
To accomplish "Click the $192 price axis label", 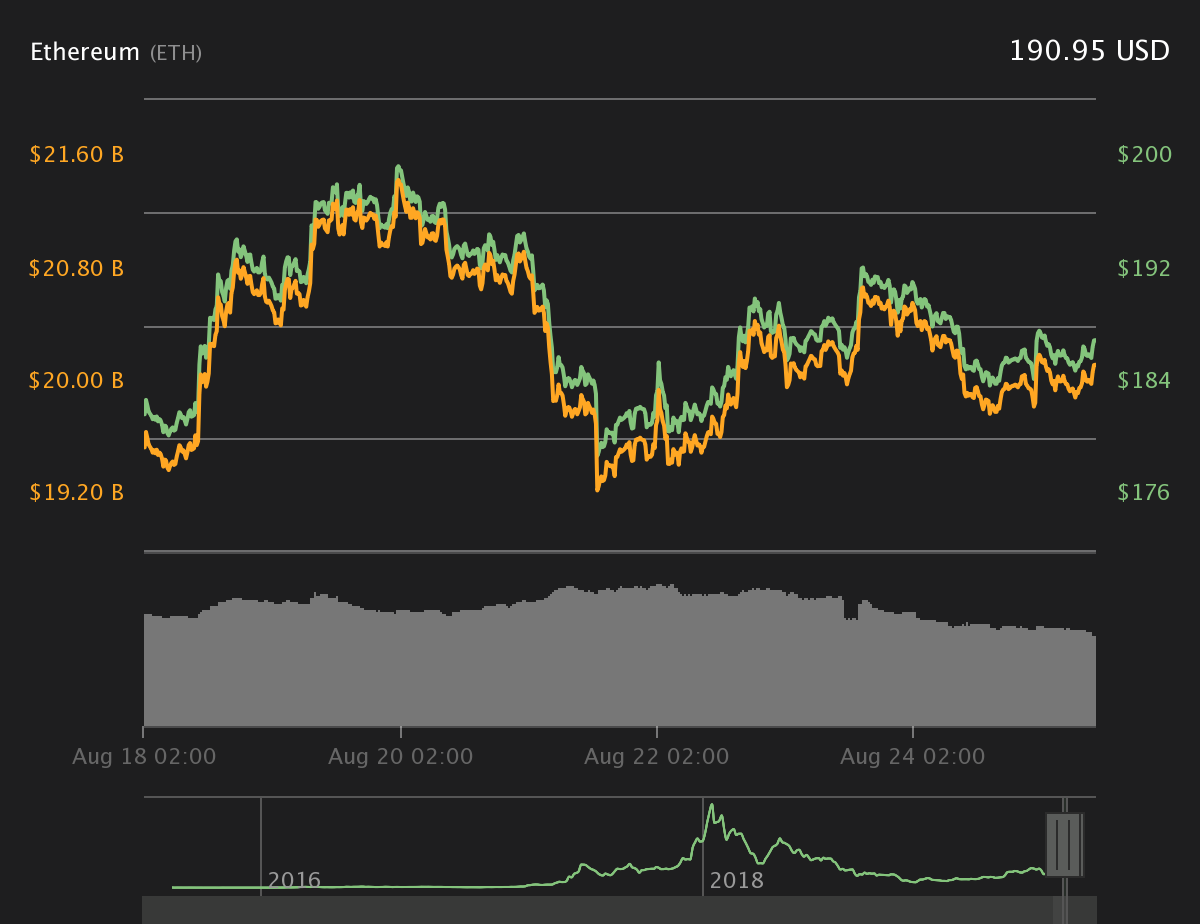I will (x=1144, y=268).
